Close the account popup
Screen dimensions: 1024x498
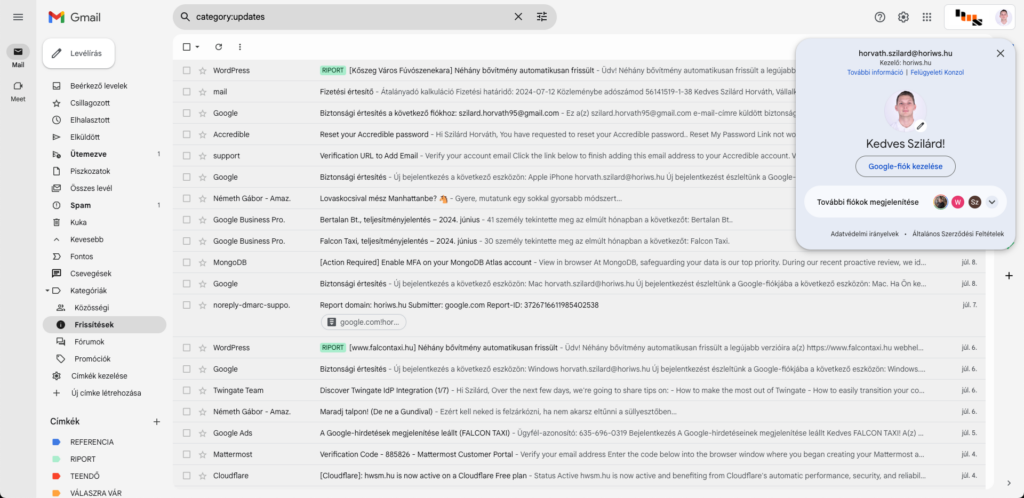(x=1000, y=54)
